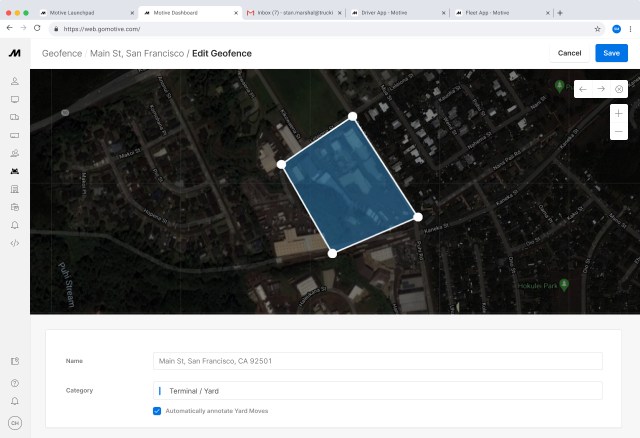The image size is (640, 438).
Task: Click the Name field with the address
Action: tap(378, 361)
